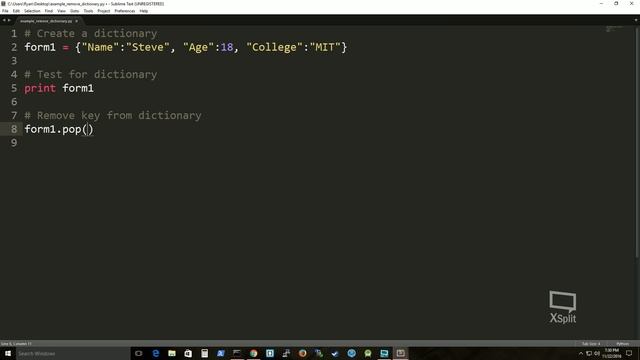Open the Python syntax selector in status bar
The width and height of the screenshot is (640, 360).
tap(622, 344)
